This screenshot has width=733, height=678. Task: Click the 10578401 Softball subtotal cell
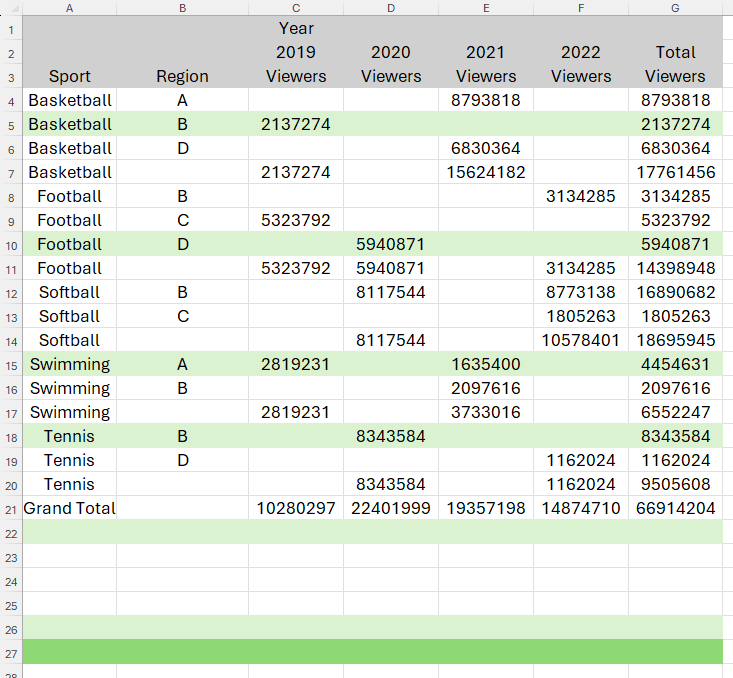[x=581, y=340]
